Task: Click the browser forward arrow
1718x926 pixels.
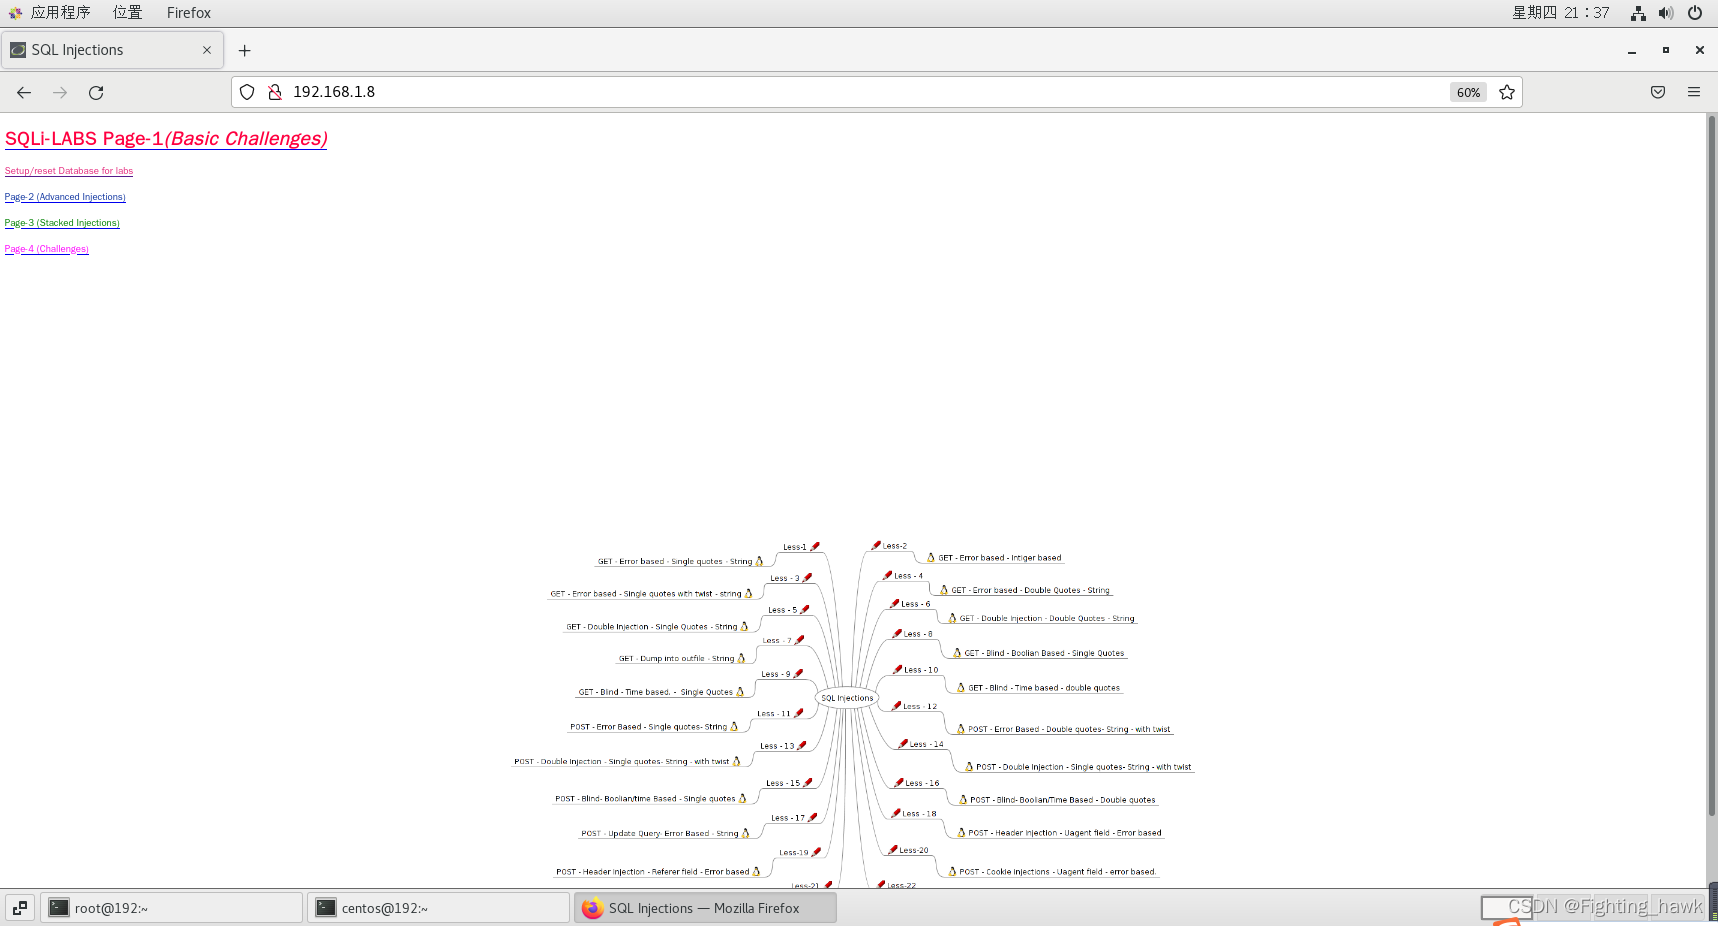Action: 60,92
